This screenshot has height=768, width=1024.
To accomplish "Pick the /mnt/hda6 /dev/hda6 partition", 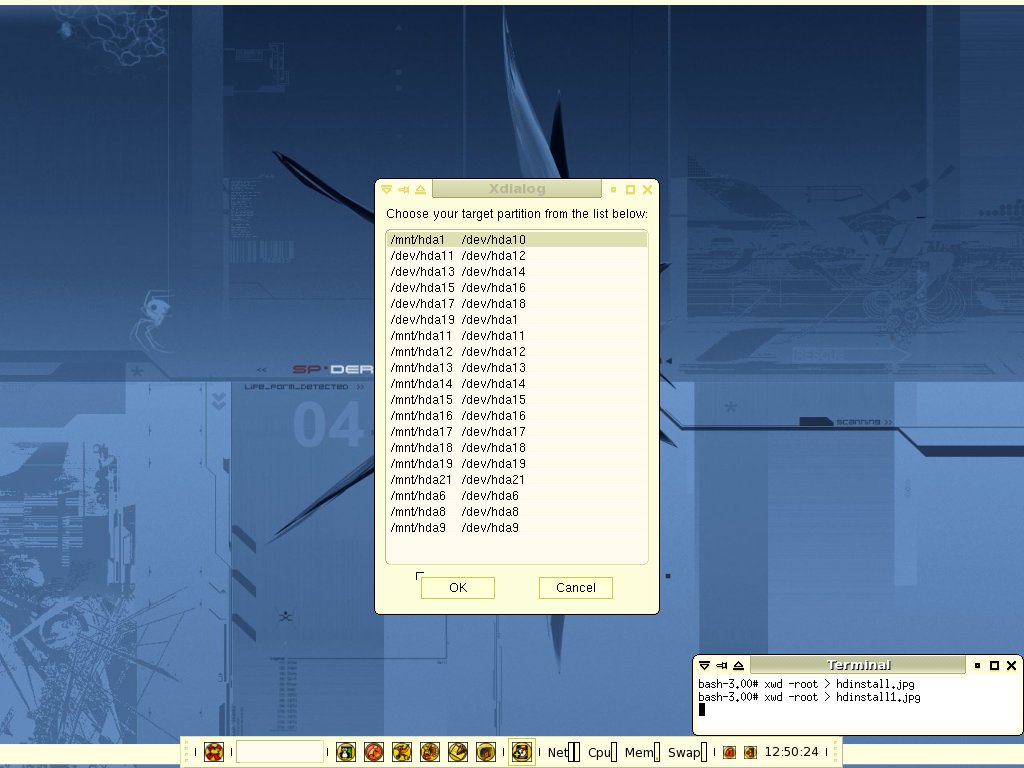I will [x=517, y=496].
